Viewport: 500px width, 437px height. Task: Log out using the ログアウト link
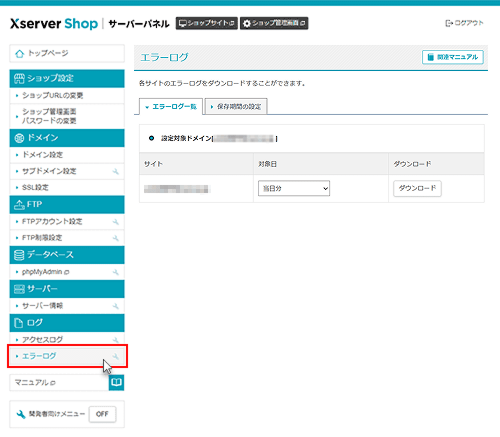tap(464, 23)
